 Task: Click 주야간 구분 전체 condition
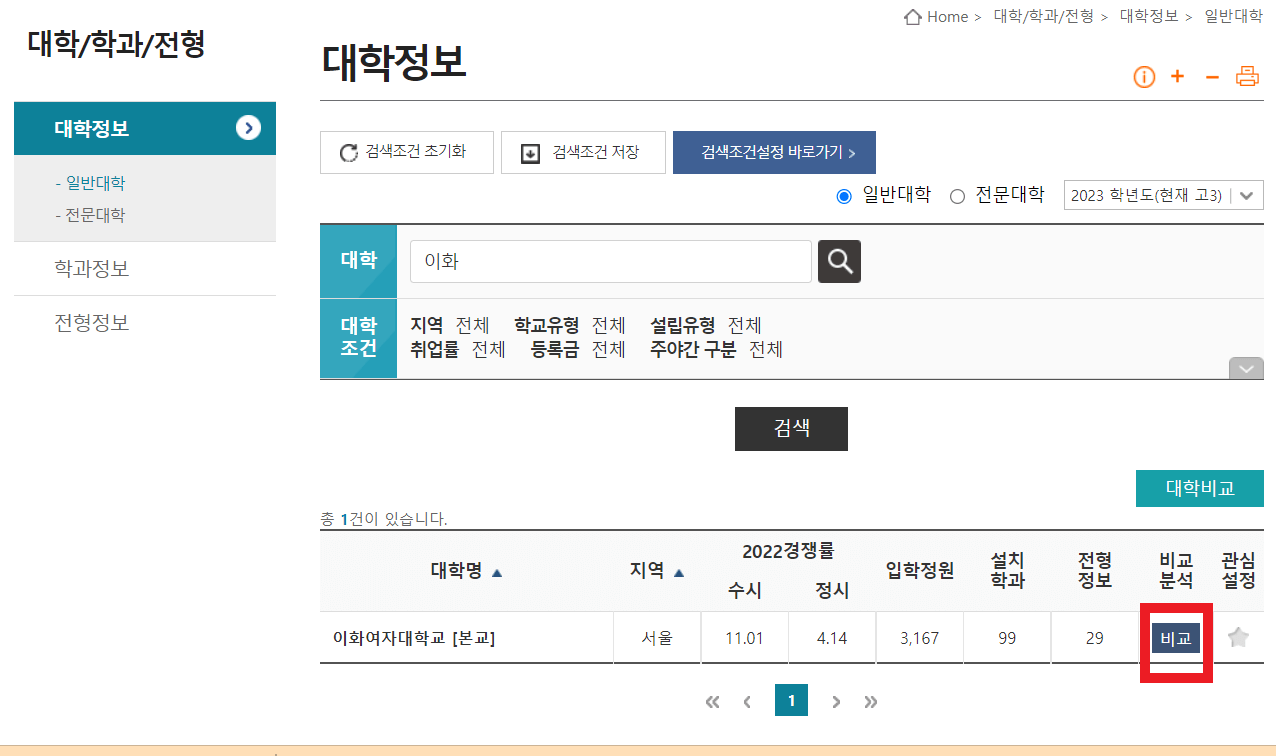click(x=716, y=349)
